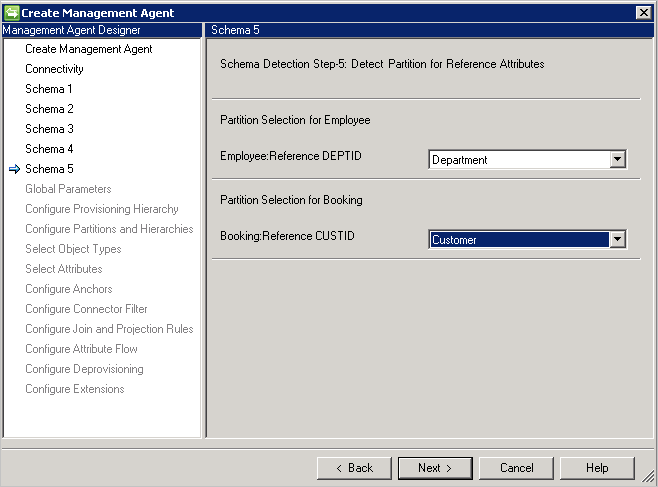658x487 pixels.
Task: Open Help for this wizard
Action: (597, 468)
